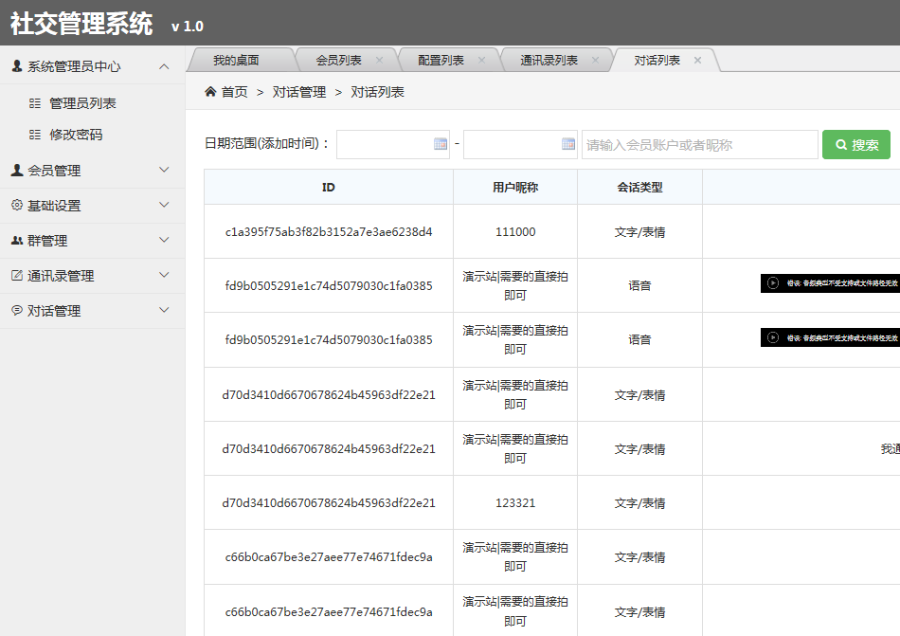Switch to the 通讯录列表 tab
Screen dimensions: 900x636
pos(549,60)
